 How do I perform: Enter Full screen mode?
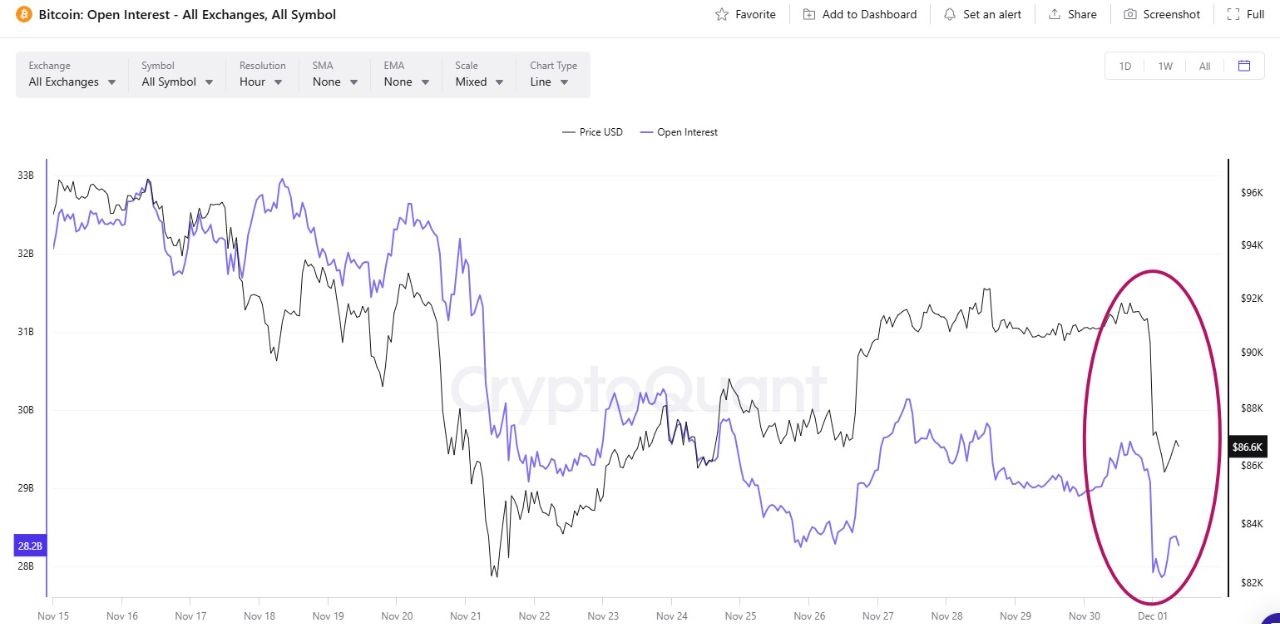point(1245,14)
